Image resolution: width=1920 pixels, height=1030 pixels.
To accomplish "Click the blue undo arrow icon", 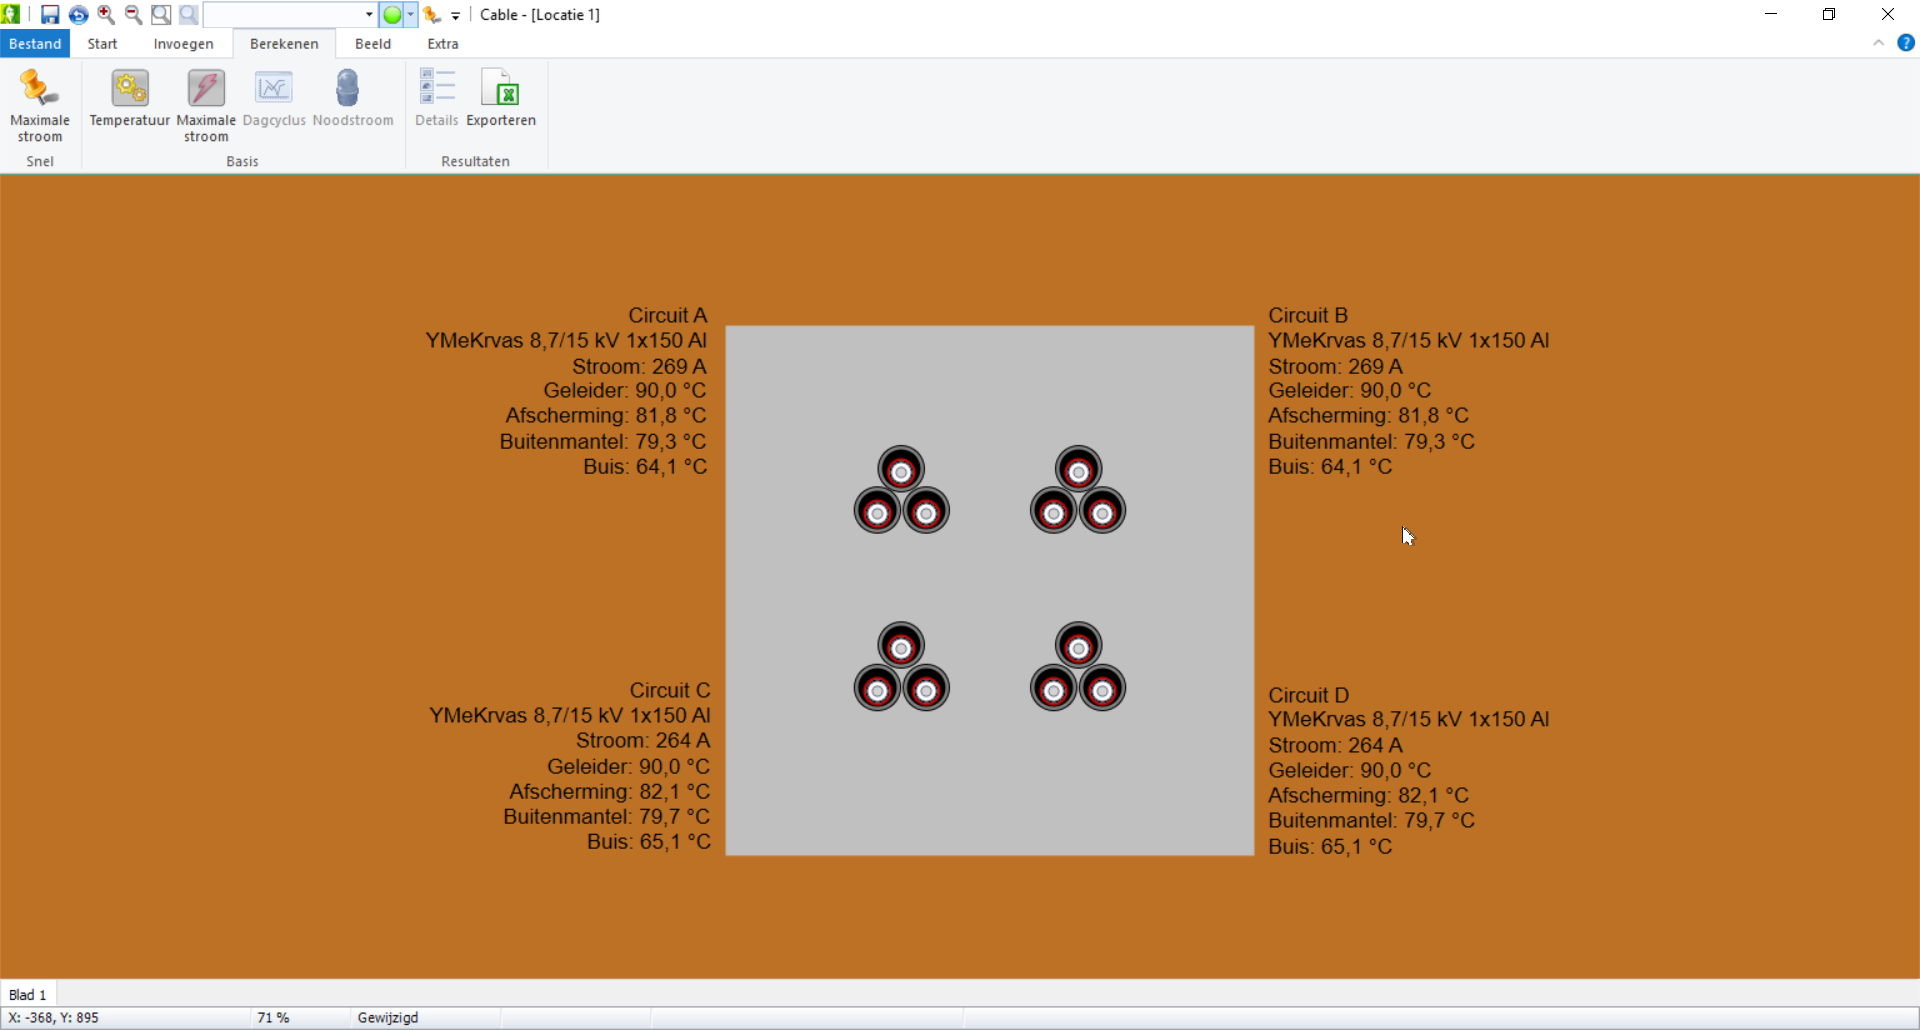I will pyautogui.click(x=78, y=15).
